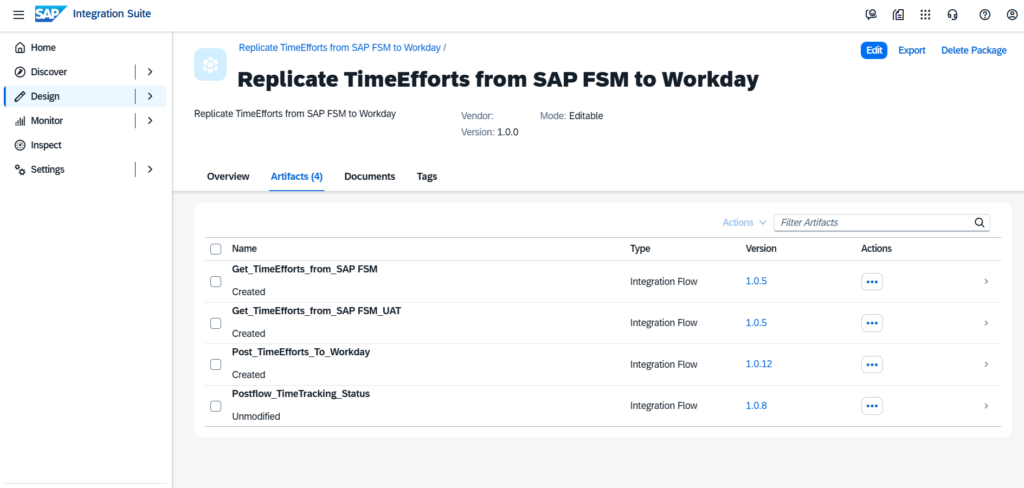Open actions menu for Postflow_TimeTracking_Status
The height and width of the screenshot is (488, 1024).
click(x=872, y=406)
